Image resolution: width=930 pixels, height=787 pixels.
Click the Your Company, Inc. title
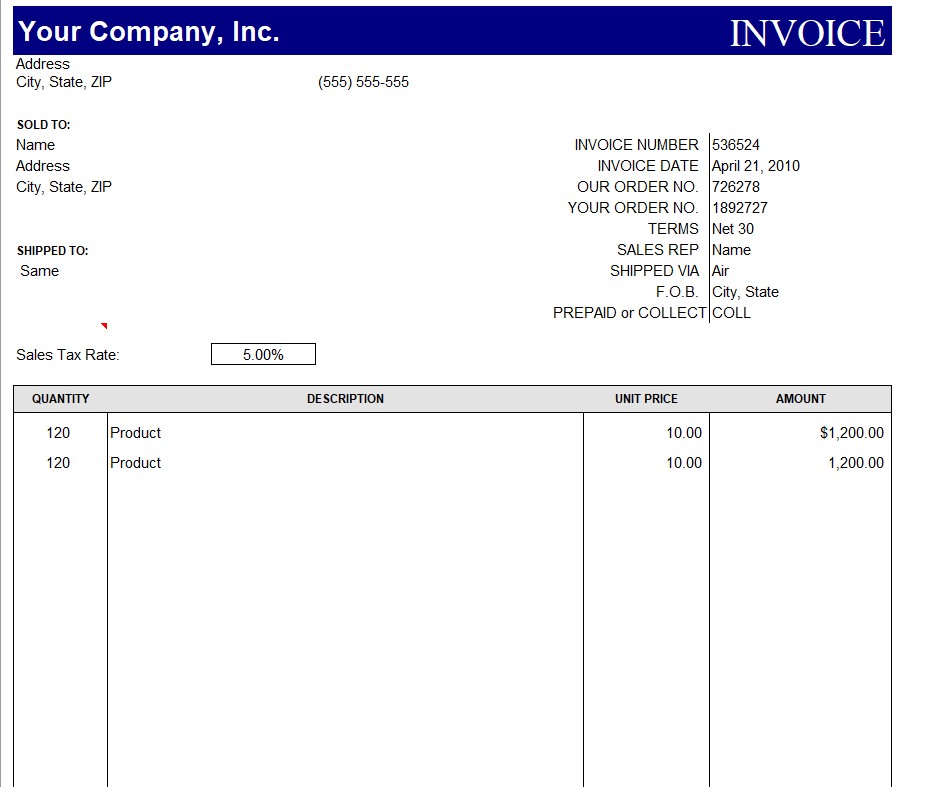click(148, 31)
